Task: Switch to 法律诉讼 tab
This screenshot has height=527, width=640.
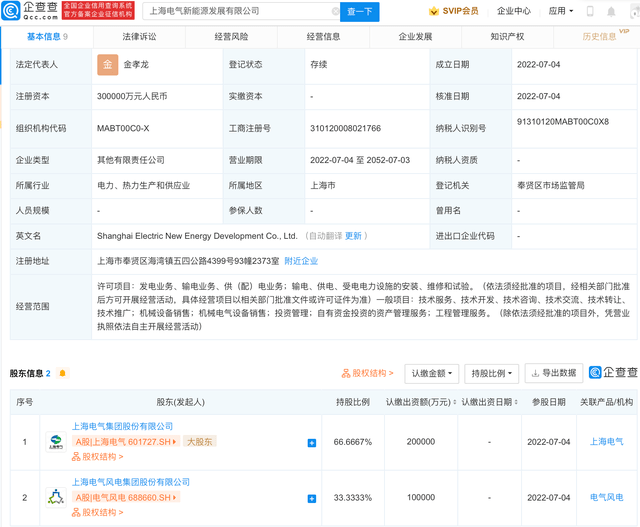Action: click(x=139, y=37)
